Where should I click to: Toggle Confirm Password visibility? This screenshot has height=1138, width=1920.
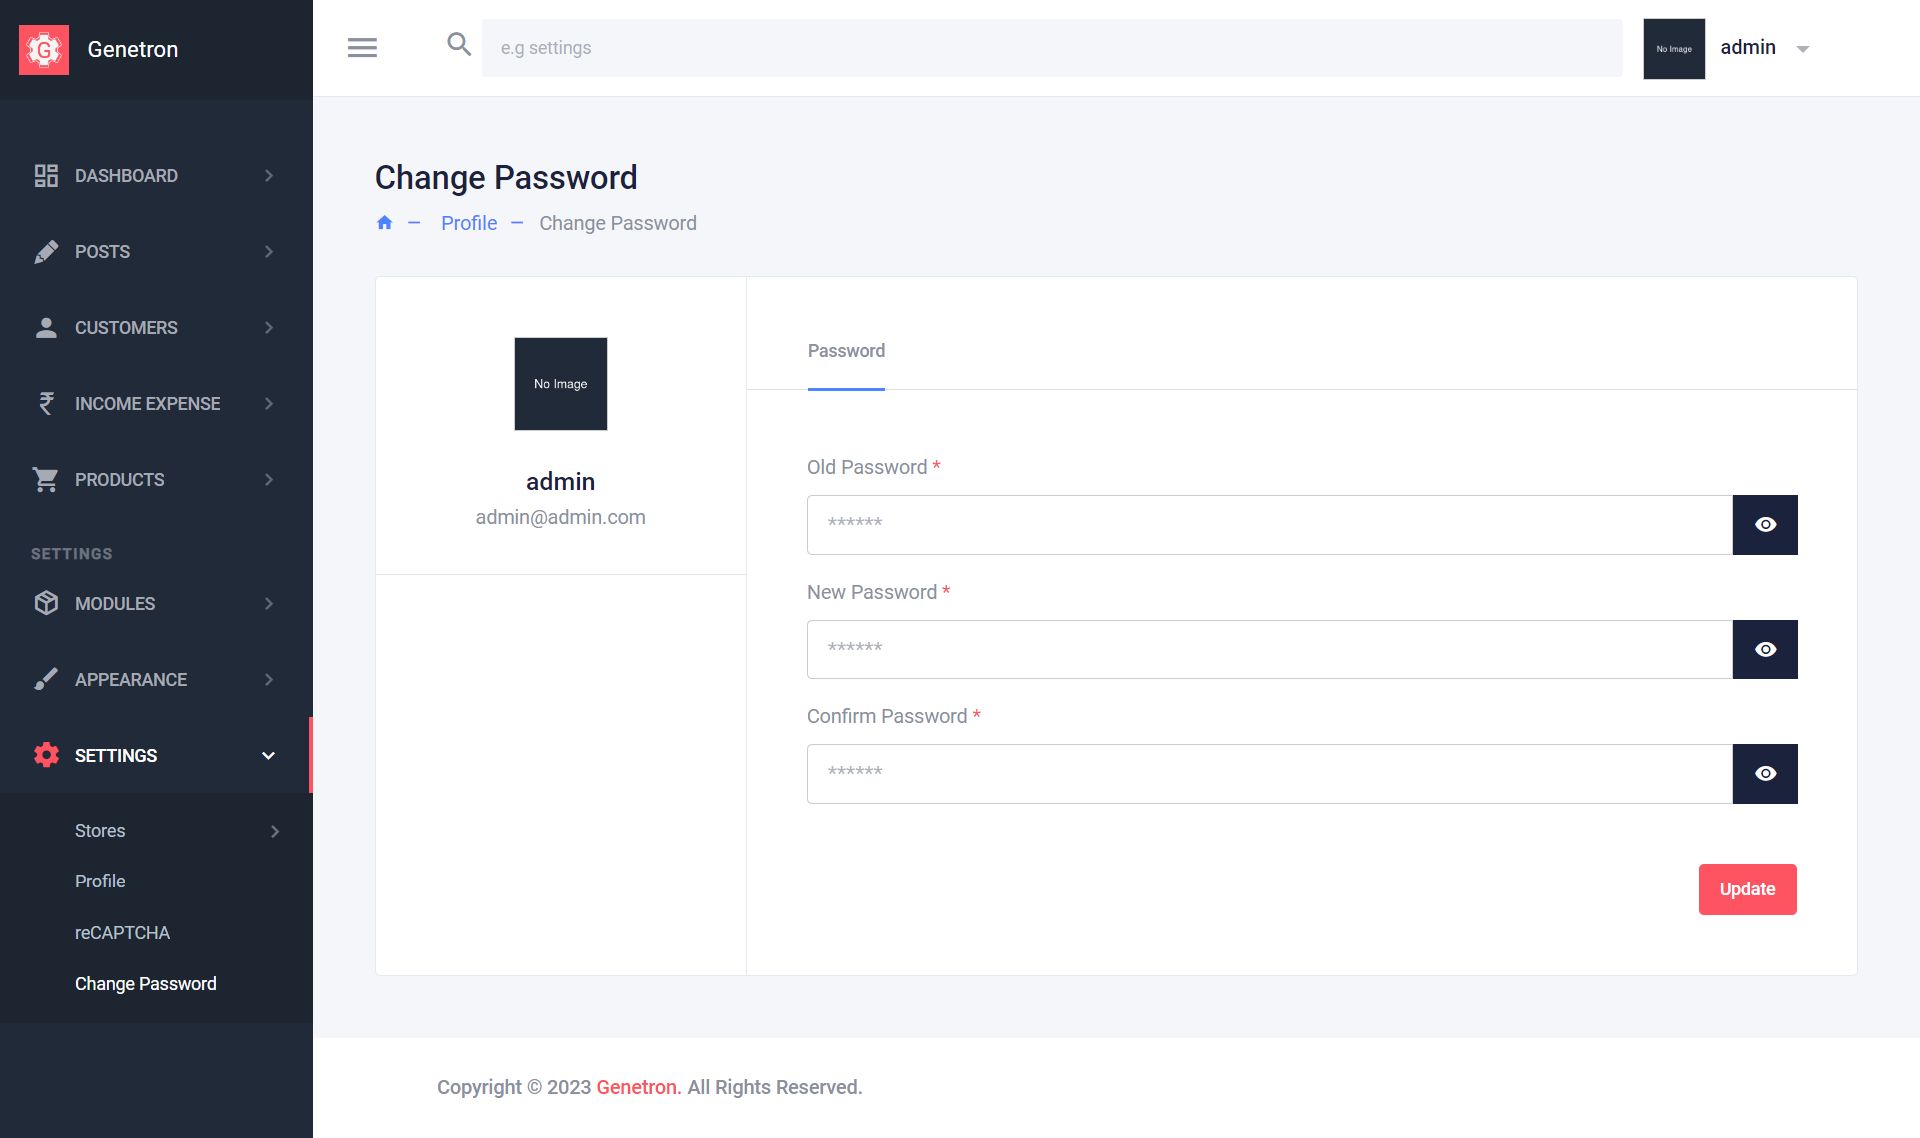[1765, 774]
